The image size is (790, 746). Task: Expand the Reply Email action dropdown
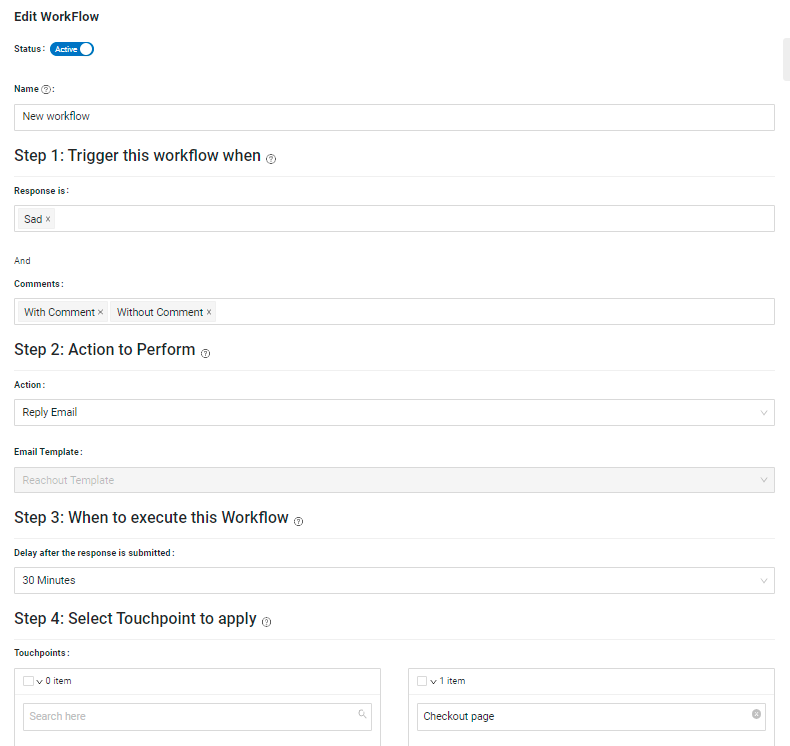[394, 413]
